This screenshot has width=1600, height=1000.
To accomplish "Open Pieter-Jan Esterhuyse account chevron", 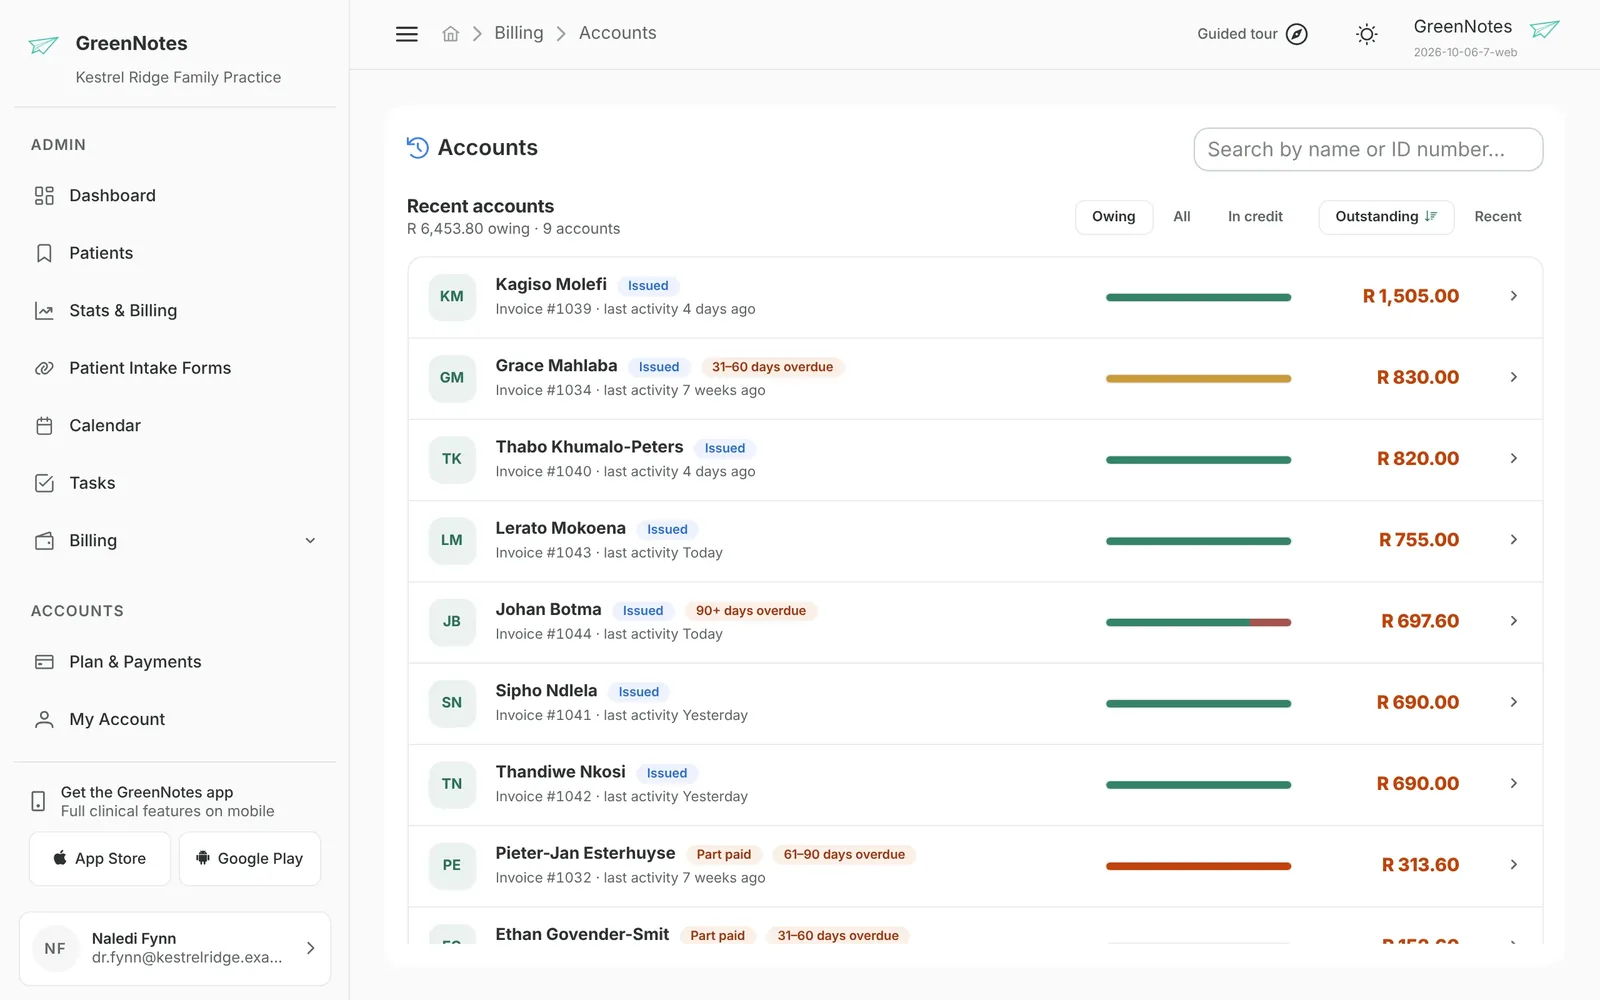I will [1514, 865].
